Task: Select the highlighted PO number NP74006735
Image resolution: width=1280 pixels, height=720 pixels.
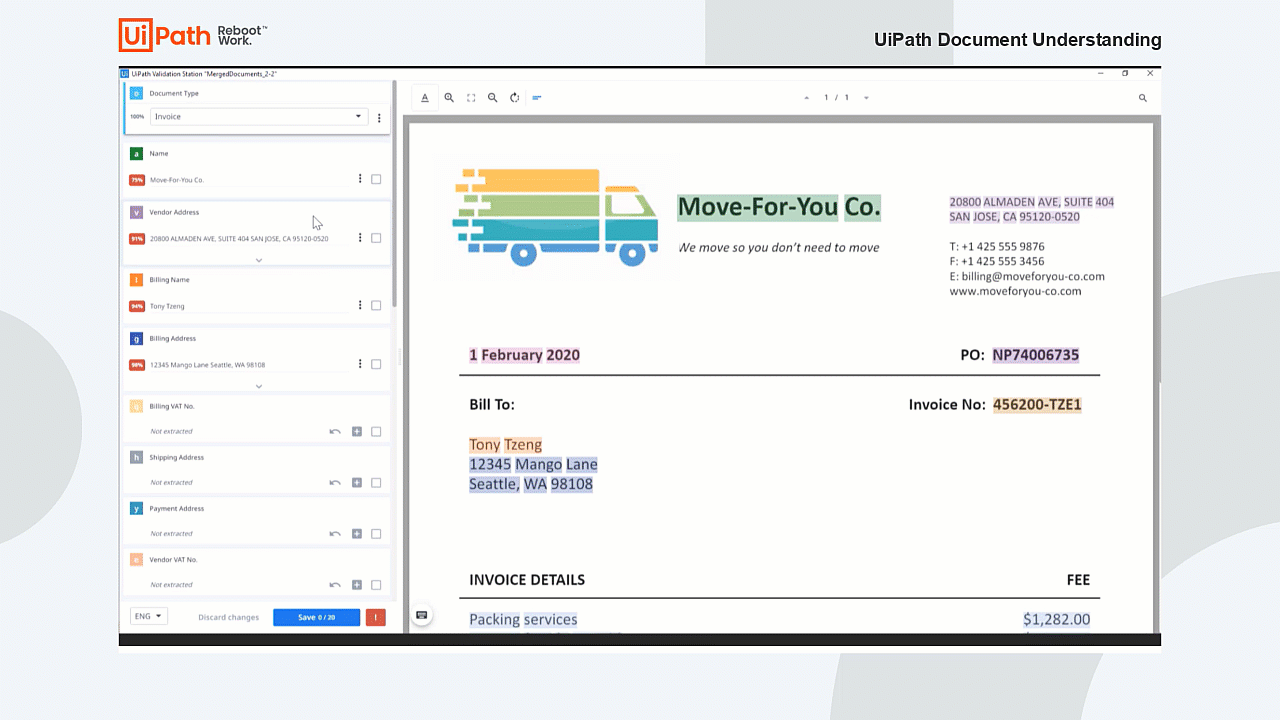Action: point(1035,355)
